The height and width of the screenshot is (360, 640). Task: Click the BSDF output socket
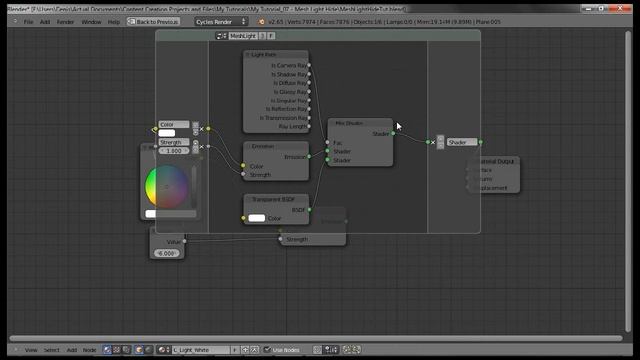click(309, 210)
